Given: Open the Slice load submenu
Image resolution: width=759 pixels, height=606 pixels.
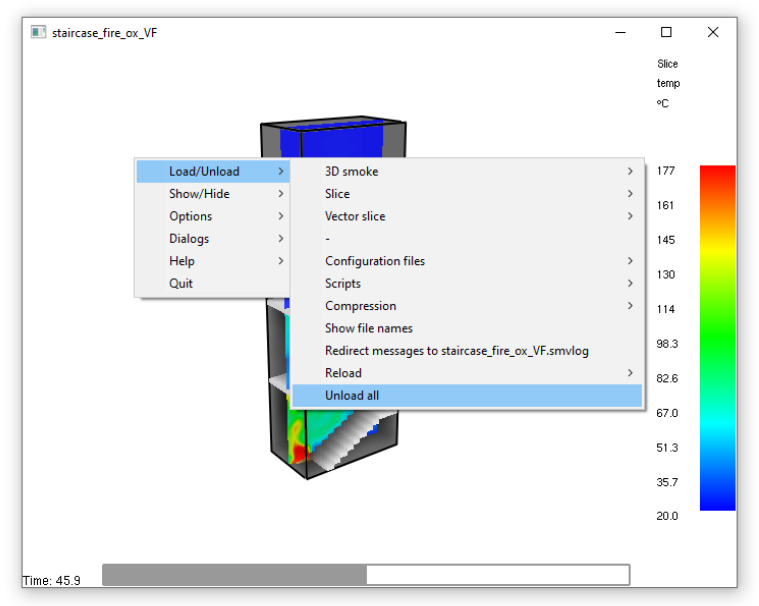Looking at the screenshot, I should click(x=467, y=194).
